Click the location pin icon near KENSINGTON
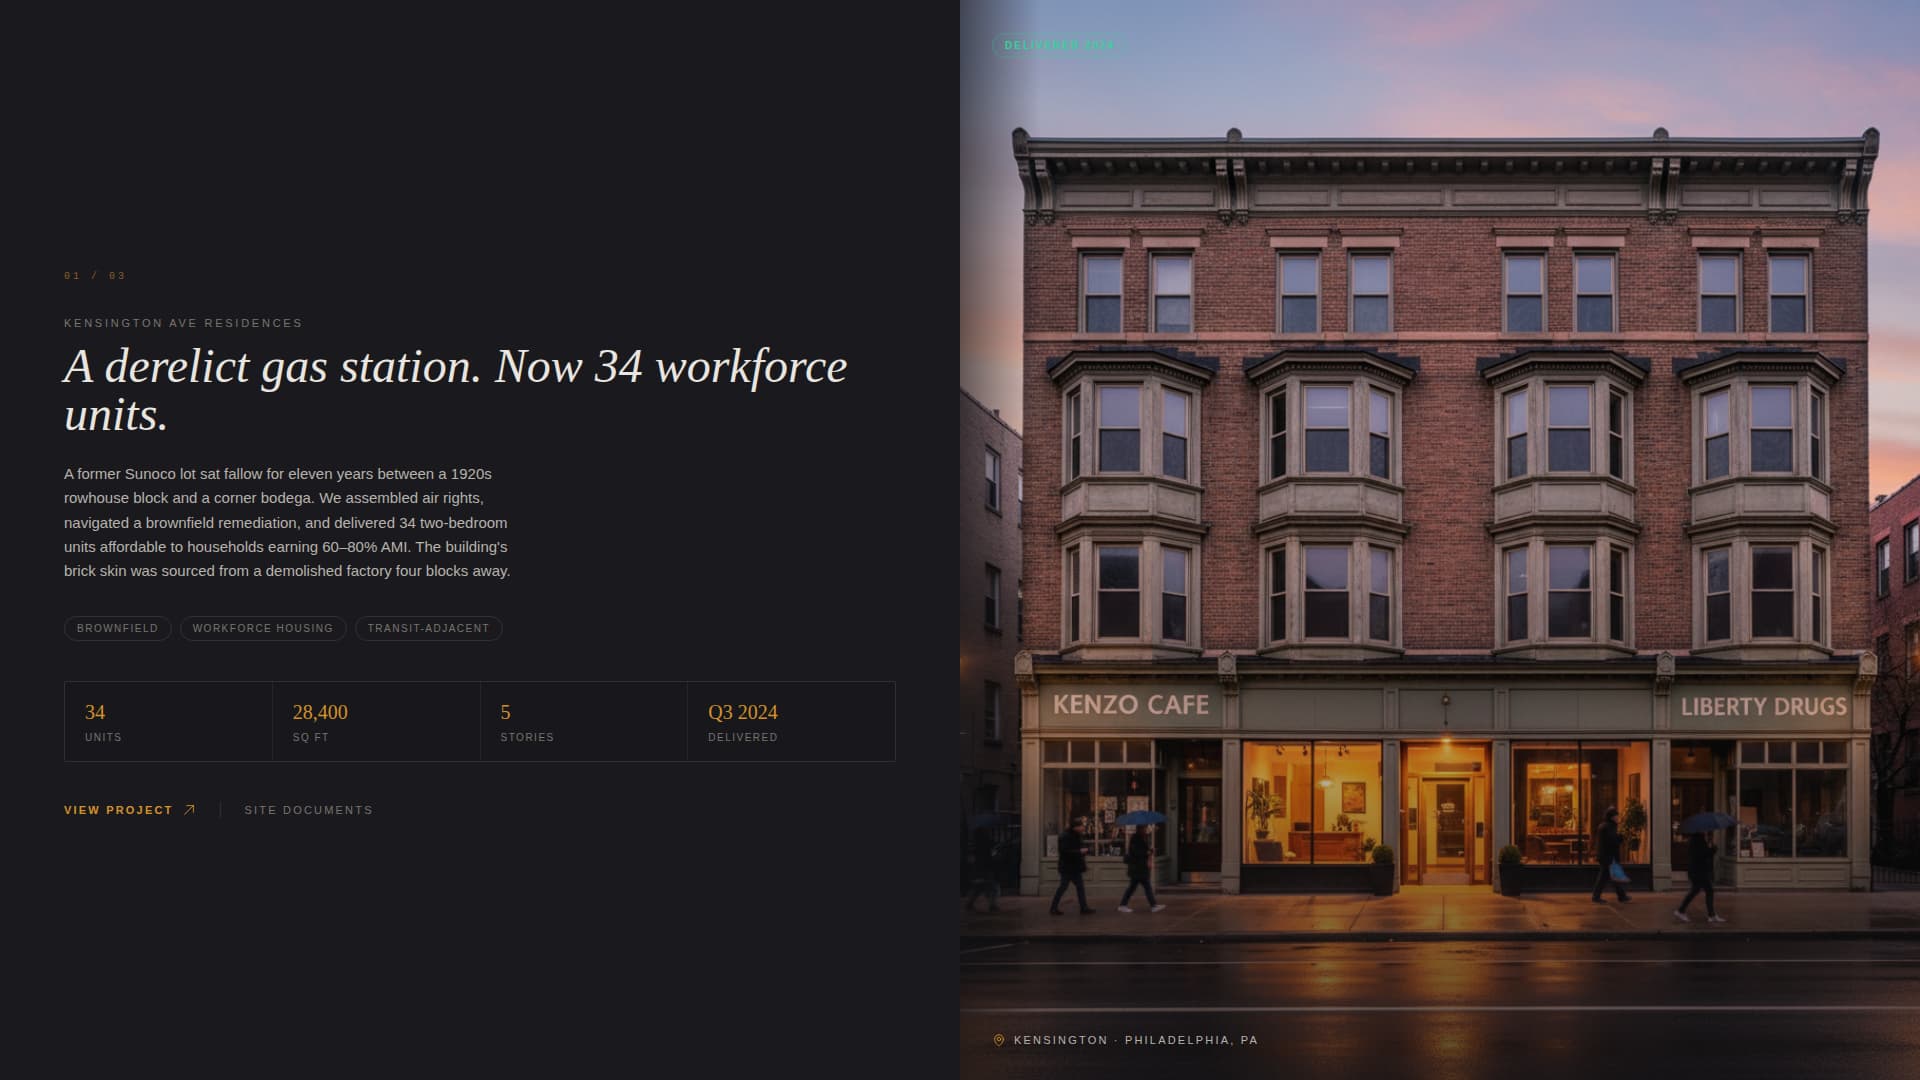The height and width of the screenshot is (1080, 1920). pos(997,1039)
